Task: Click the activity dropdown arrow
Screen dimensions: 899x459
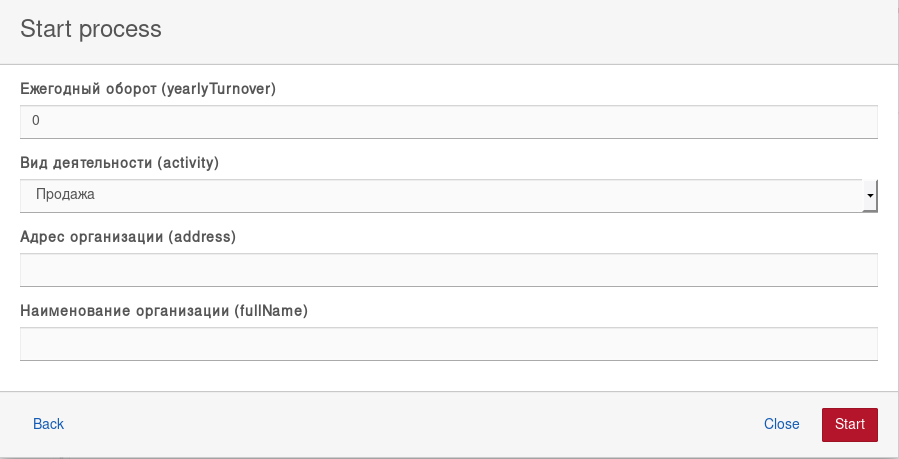Action: click(870, 196)
